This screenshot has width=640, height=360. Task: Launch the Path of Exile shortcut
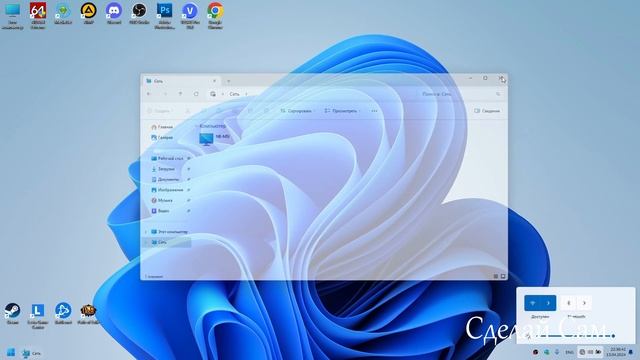[88, 313]
